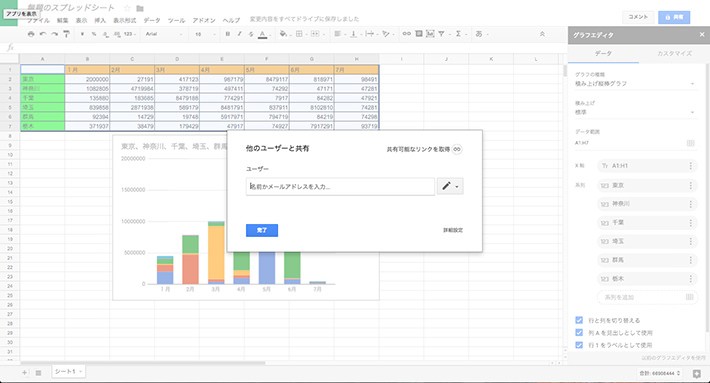Click the folder icon beside title
This screenshot has height=383, width=710.
pos(140,8)
